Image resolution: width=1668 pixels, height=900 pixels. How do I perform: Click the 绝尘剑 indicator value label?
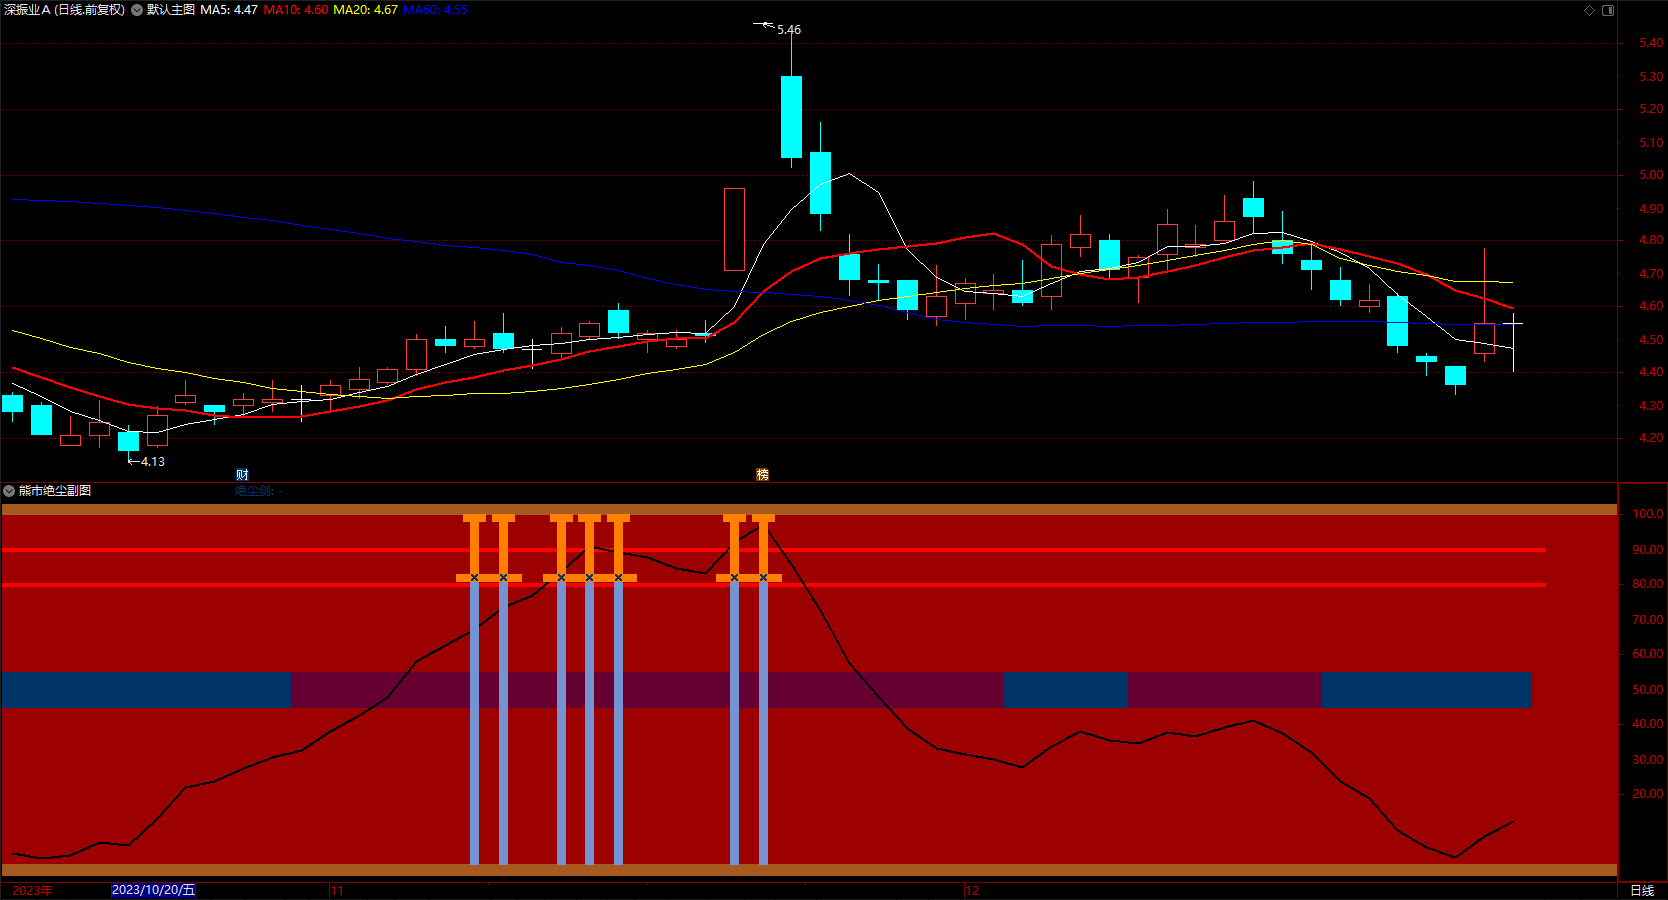[258, 491]
